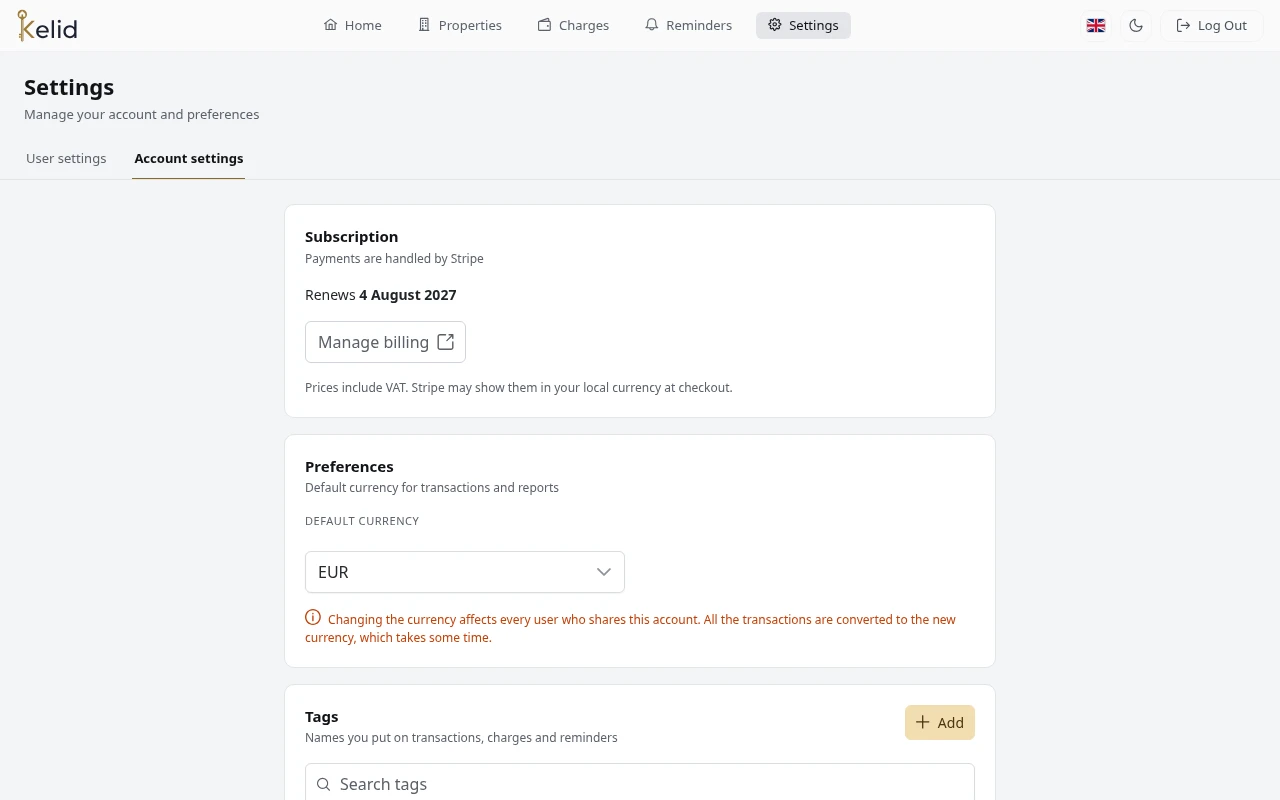Click 'Payments are handled by Stripe' text
Screen dimensions: 1280x800
click(x=394, y=258)
